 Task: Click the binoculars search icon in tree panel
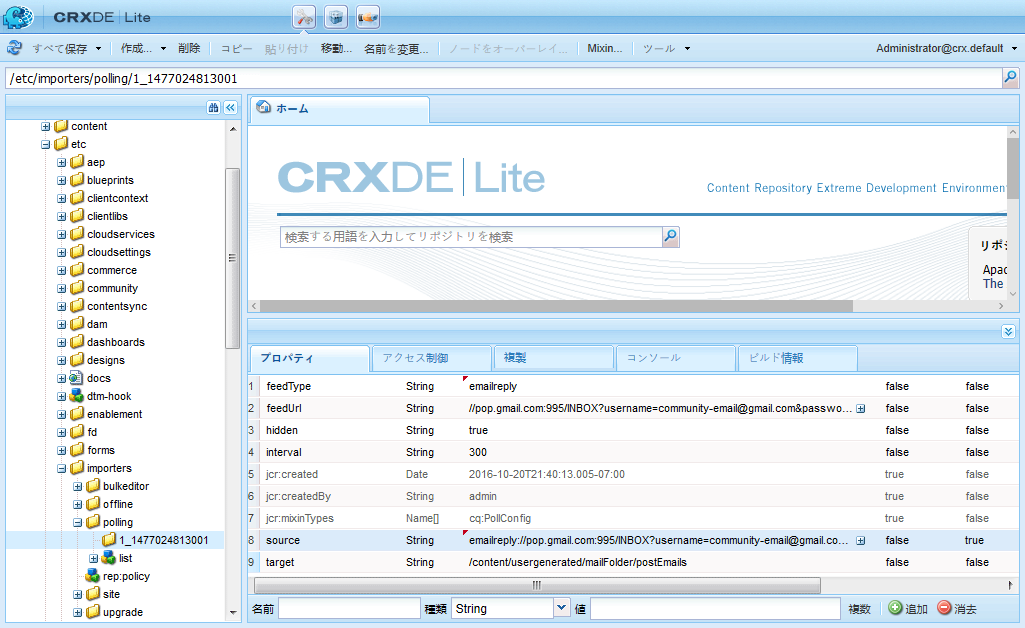tap(213, 108)
